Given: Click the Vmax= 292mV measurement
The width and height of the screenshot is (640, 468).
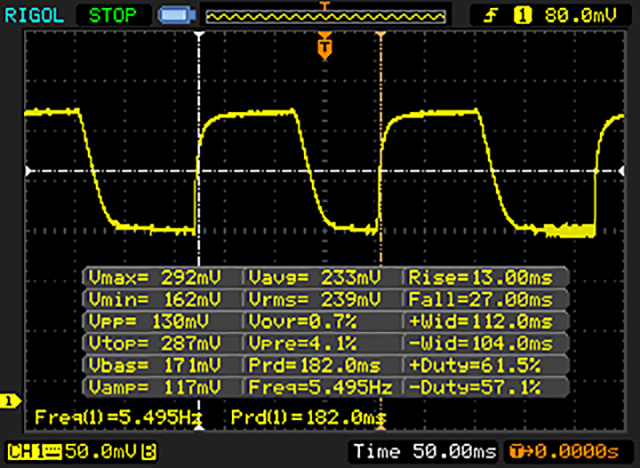Looking at the screenshot, I should [155, 278].
